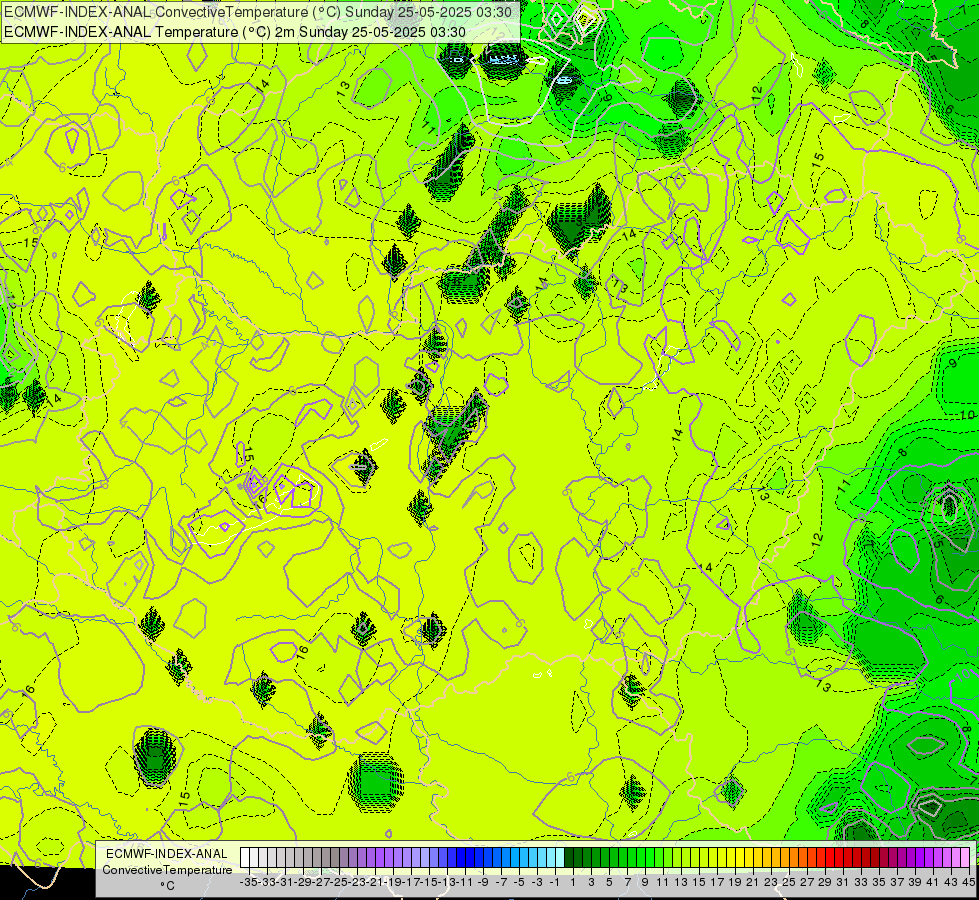Select the Temperature 2m title line
The height and width of the screenshot is (900, 979).
pyautogui.click(x=234, y=32)
